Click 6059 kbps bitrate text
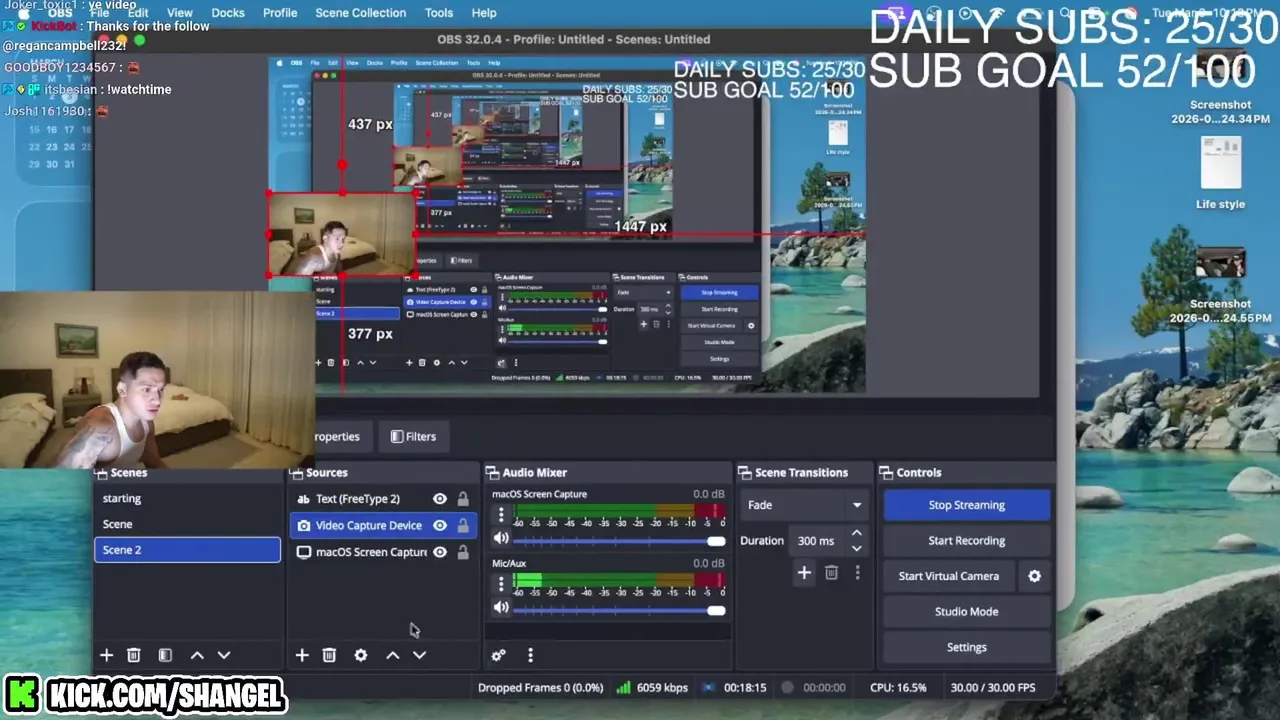Image resolution: width=1280 pixels, height=720 pixels. pyautogui.click(x=662, y=687)
